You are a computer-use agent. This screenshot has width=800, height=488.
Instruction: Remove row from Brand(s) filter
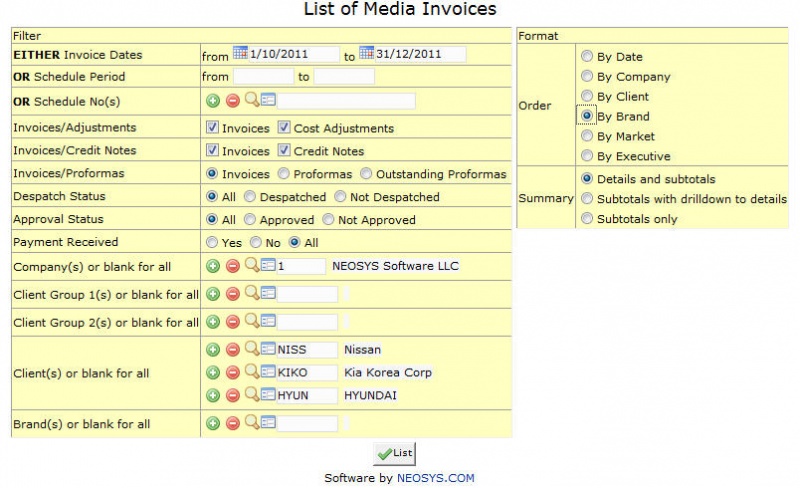pyautogui.click(x=233, y=423)
